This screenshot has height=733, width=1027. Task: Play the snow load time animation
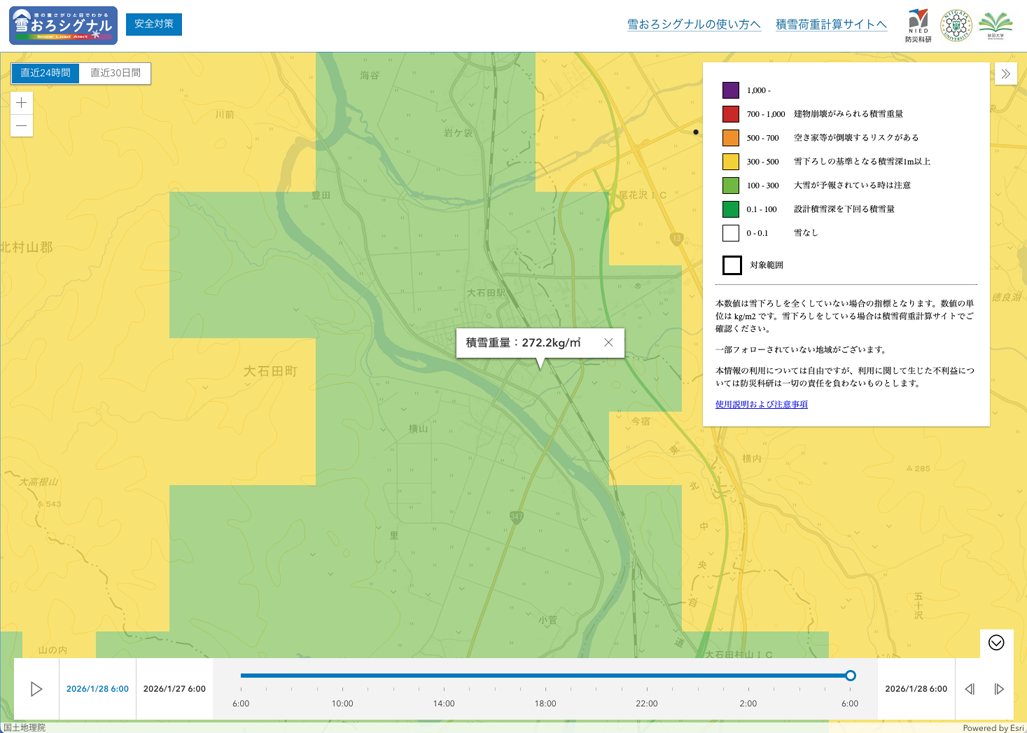coord(36,689)
